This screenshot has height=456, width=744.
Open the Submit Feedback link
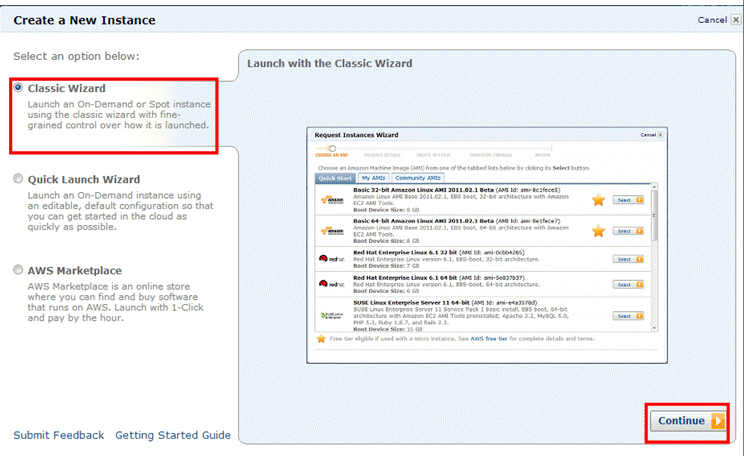[x=59, y=435]
